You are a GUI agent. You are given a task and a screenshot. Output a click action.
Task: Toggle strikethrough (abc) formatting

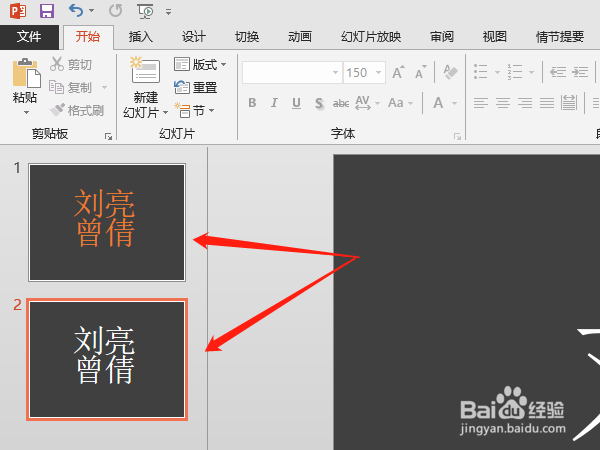tap(341, 103)
